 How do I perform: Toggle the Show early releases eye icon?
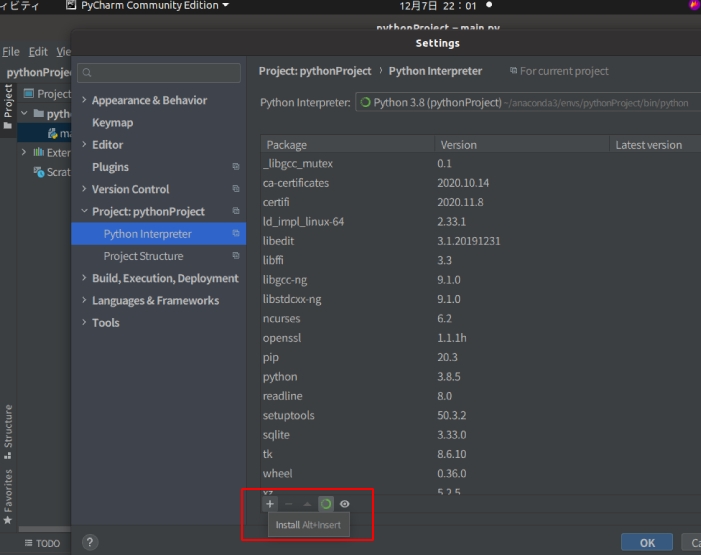pyautogui.click(x=344, y=504)
